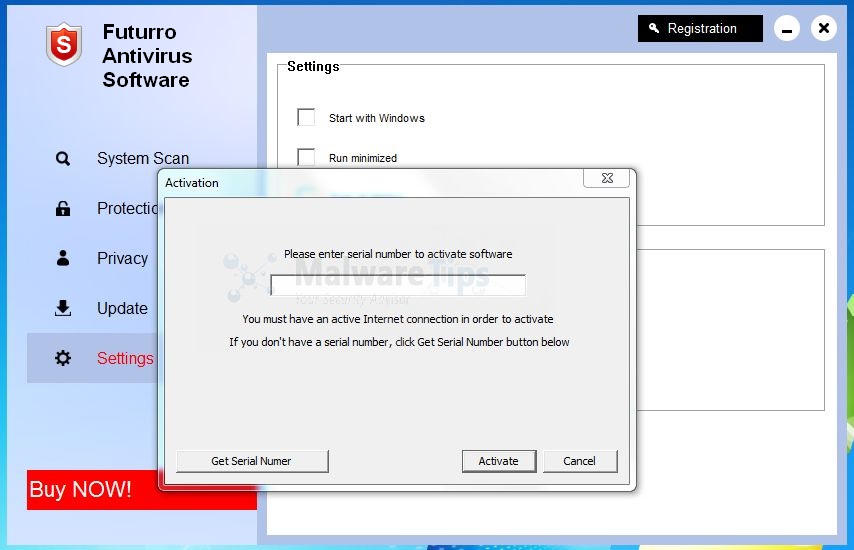Click the 'active Internet connection' notice text
The height and width of the screenshot is (550, 854).
click(x=398, y=319)
